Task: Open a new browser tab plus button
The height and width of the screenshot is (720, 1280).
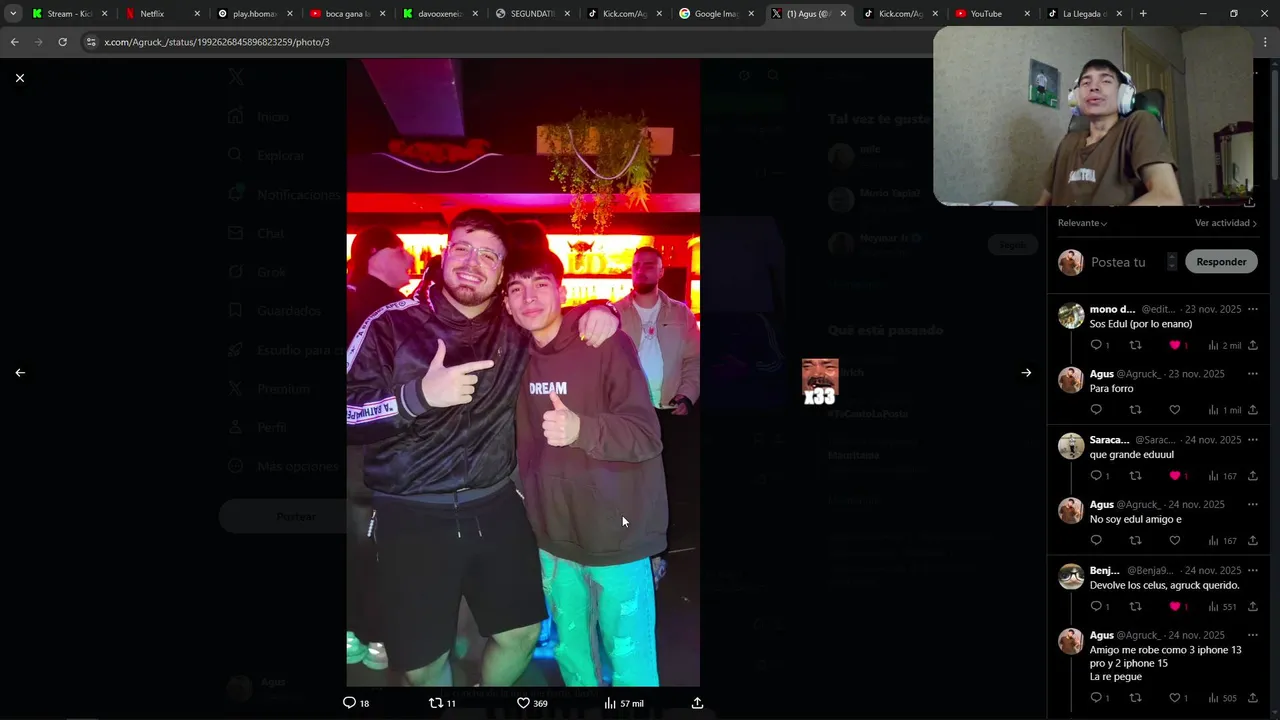Action: point(1143,14)
